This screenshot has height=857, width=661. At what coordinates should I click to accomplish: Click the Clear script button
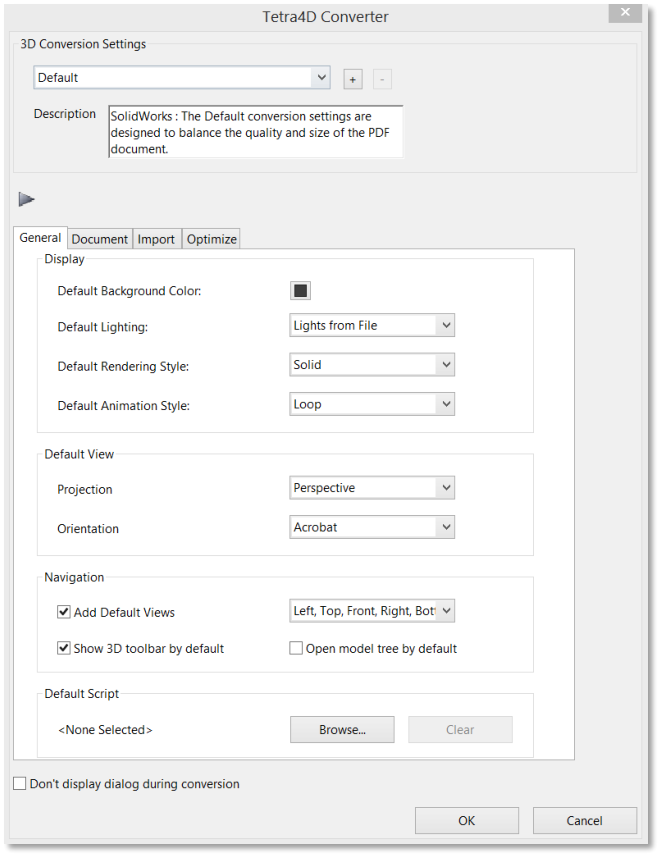pos(460,730)
